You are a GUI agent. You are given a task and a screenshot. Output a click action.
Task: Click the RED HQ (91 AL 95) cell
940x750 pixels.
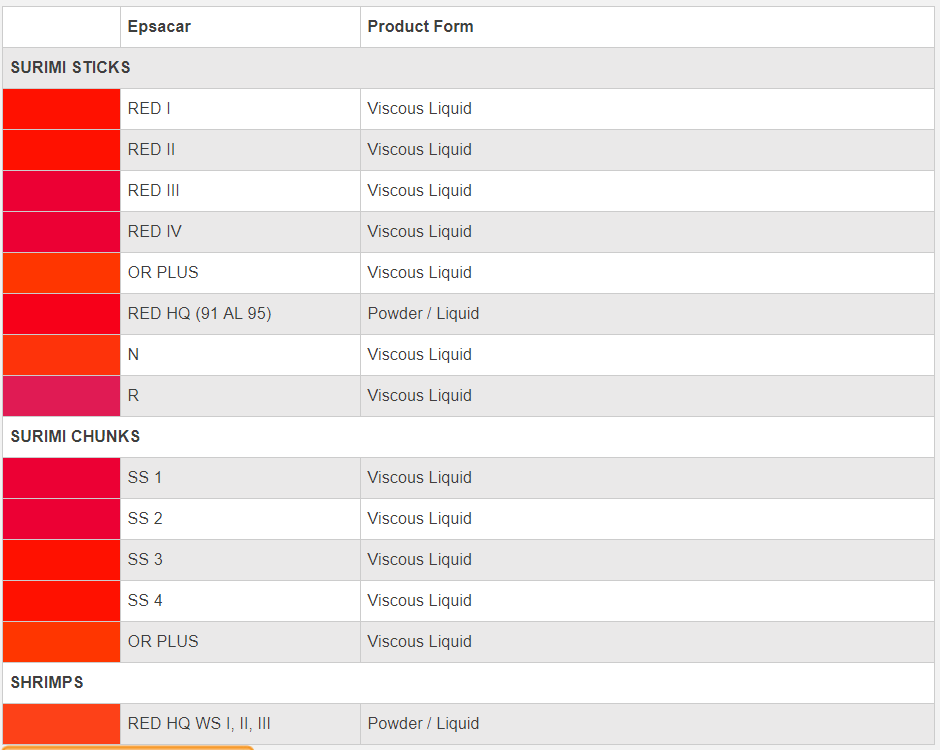pos(199,314)
